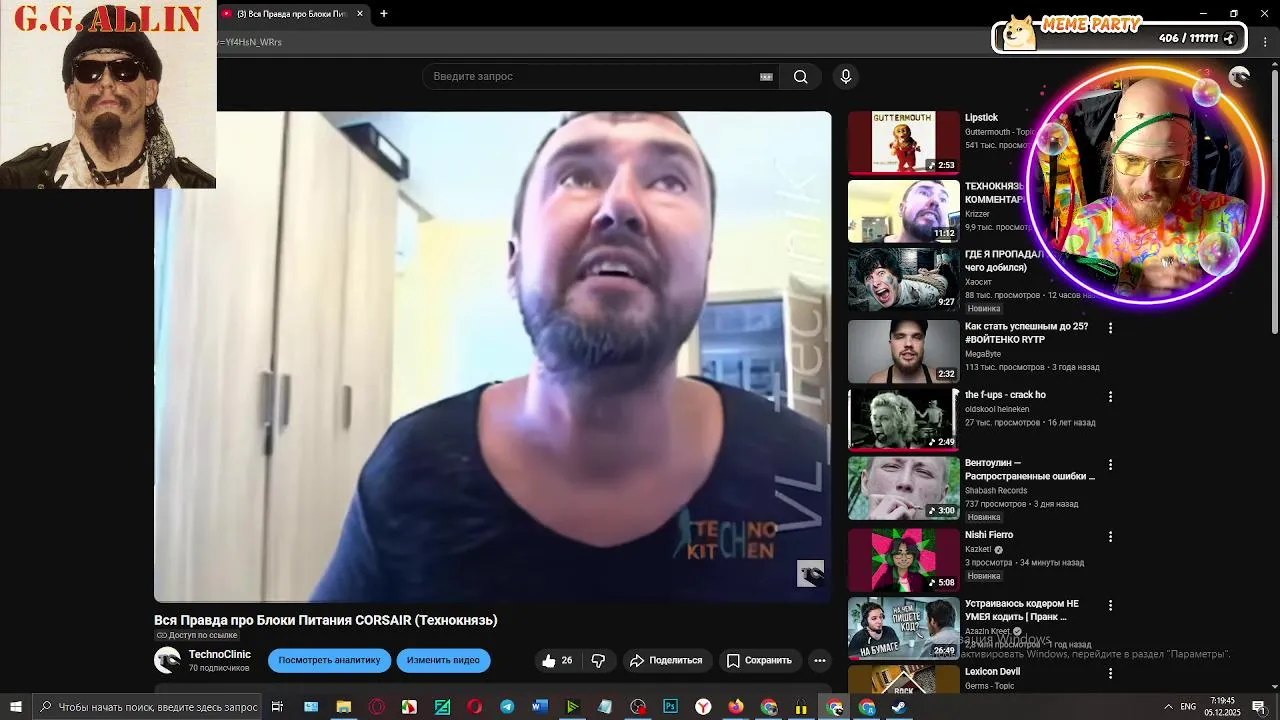Open 'ГДЕ Я ПРОПАДАЛ' video thumbnail

[903, 279]
